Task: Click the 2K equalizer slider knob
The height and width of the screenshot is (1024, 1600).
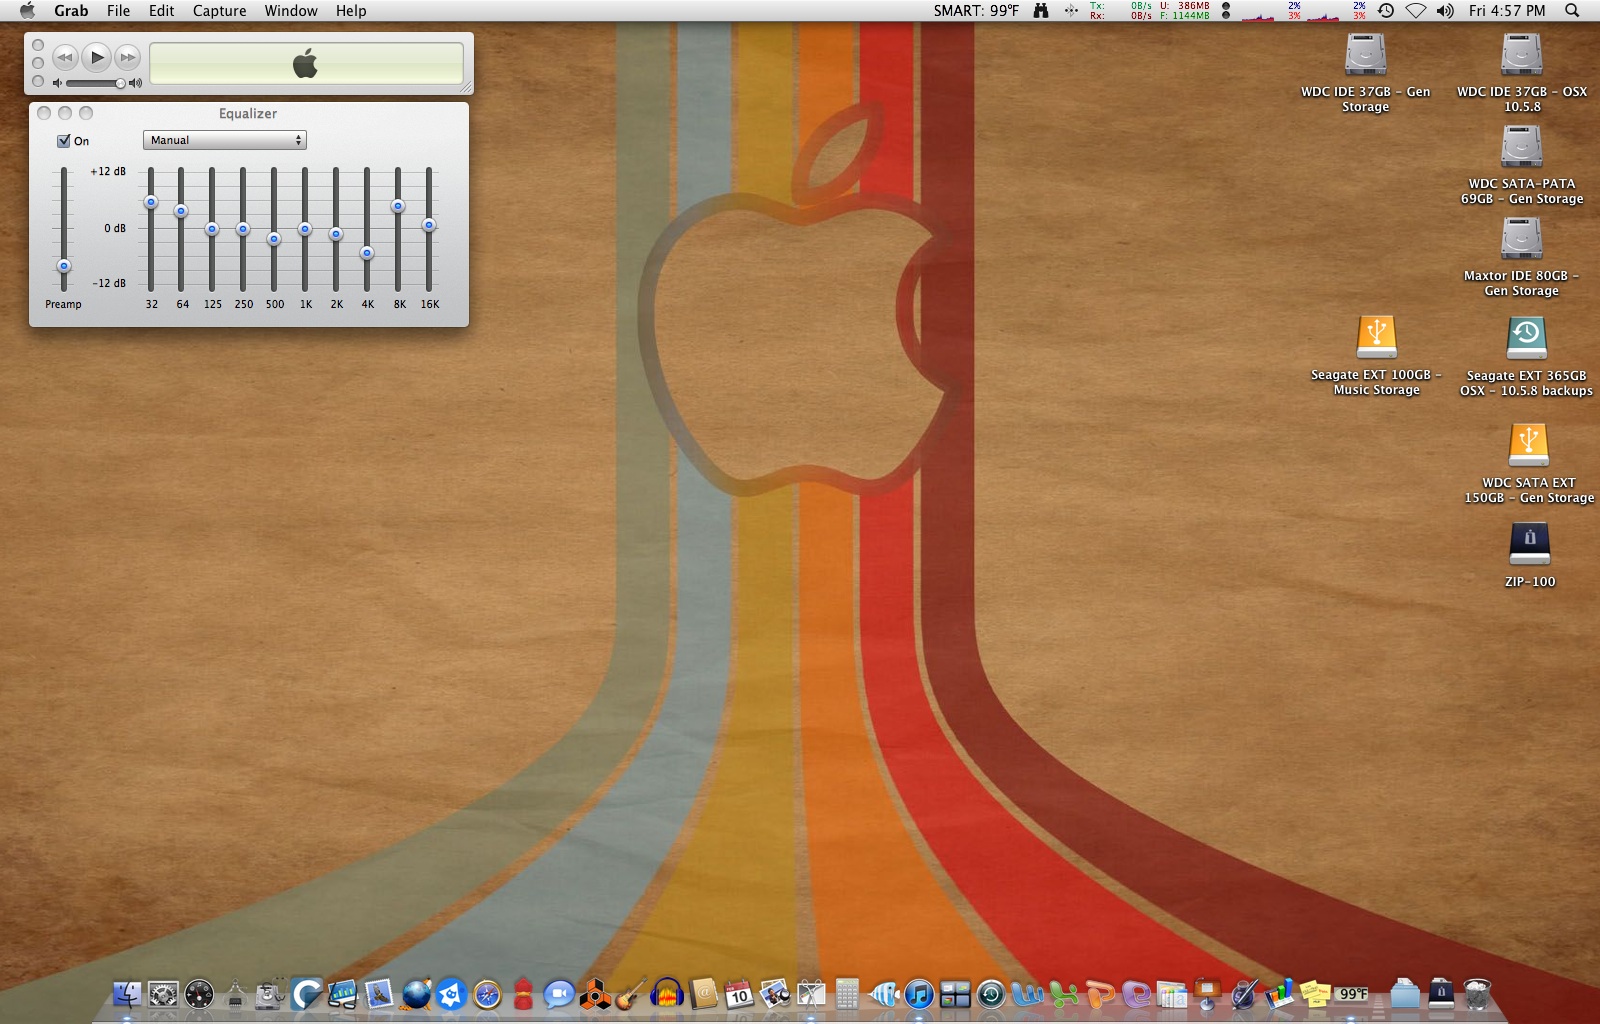Action: [x=336, y=234]
